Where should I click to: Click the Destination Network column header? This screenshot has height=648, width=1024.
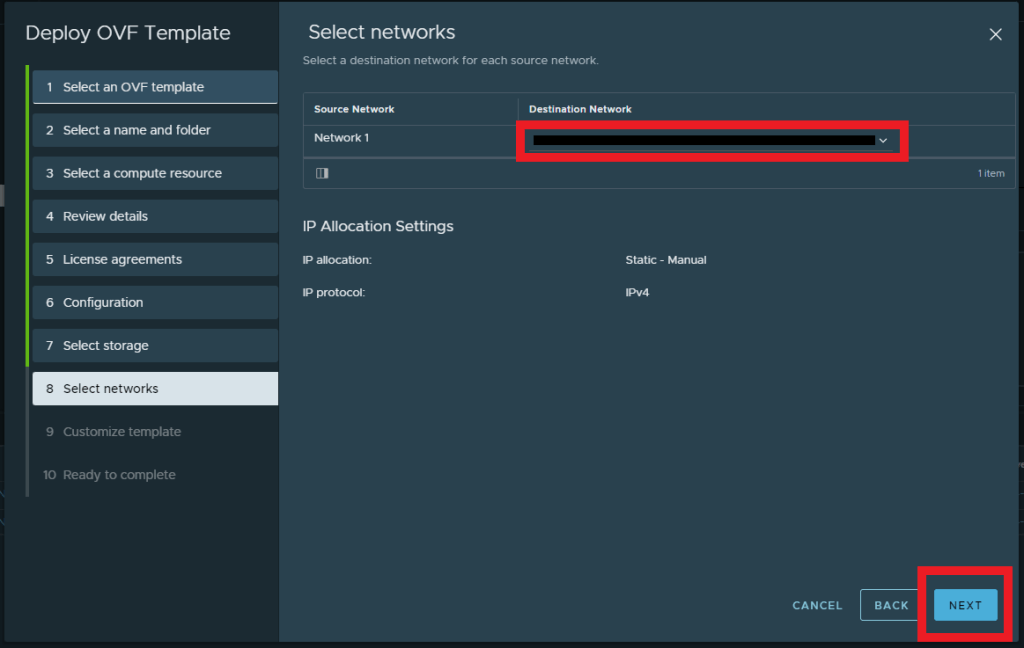[x=580, y=109]
